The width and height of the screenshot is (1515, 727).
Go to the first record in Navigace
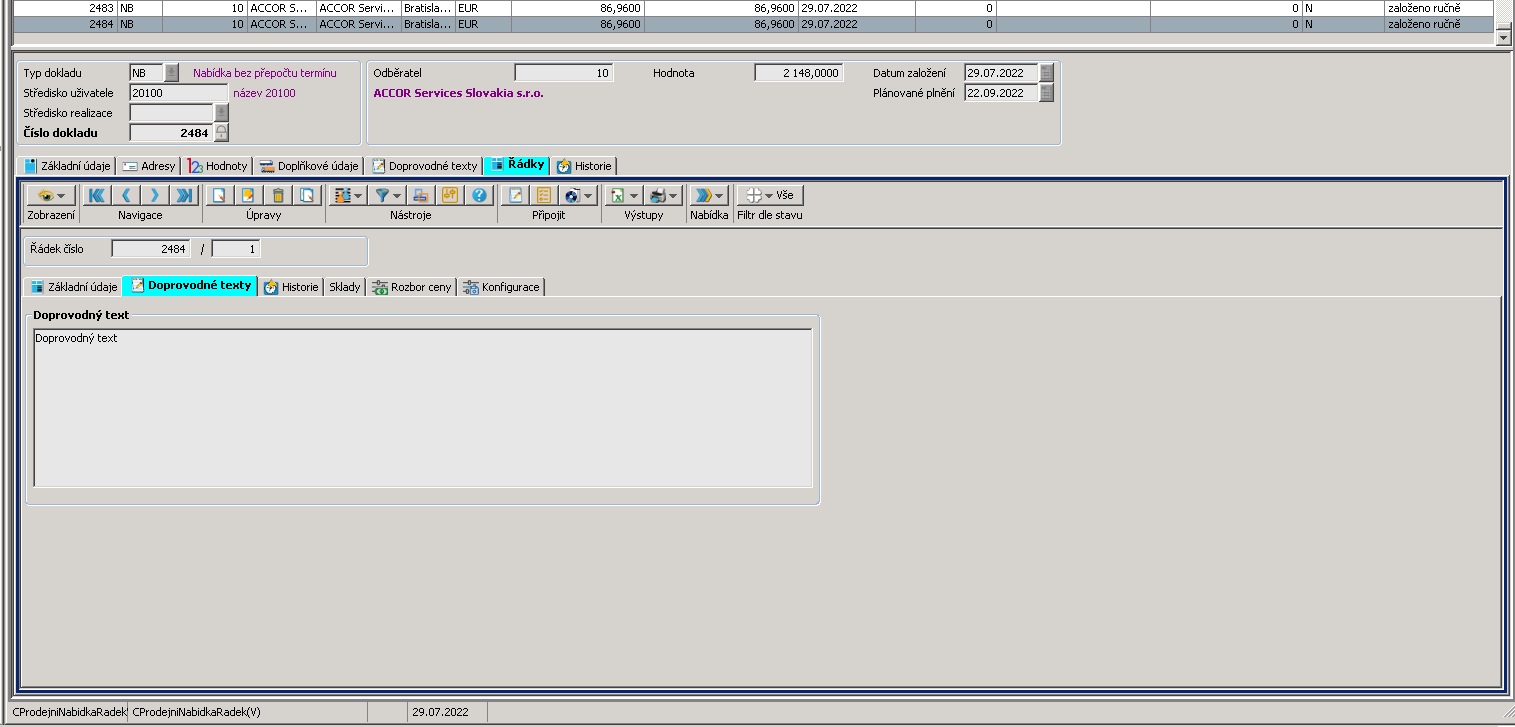tap(96, 196)
